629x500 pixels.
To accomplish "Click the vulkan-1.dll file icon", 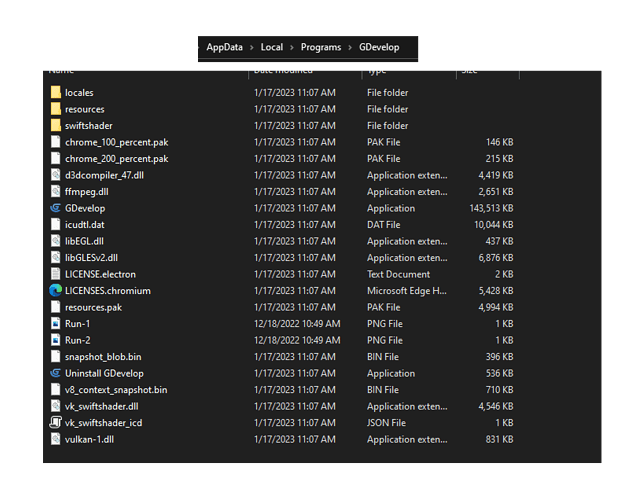I will coord(56,439).
